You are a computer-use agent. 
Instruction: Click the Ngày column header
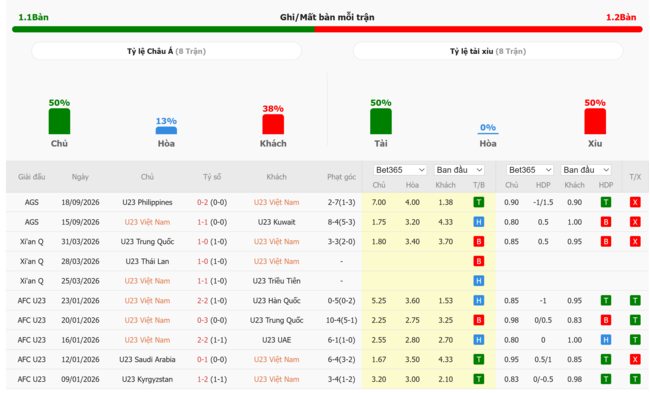[80, 177]
